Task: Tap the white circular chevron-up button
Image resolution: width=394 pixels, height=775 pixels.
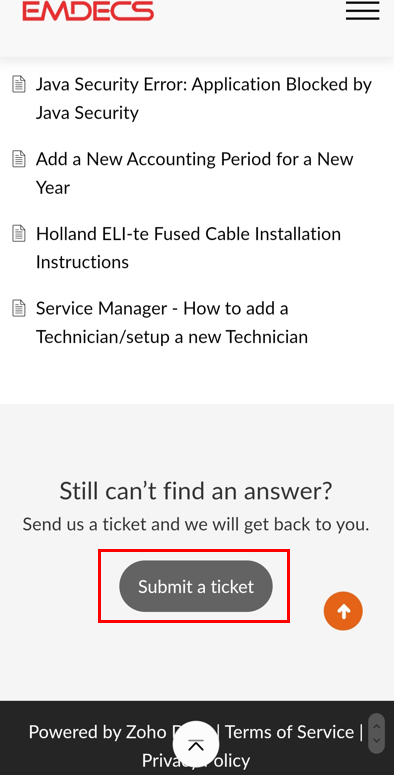Action: point(196,744)
